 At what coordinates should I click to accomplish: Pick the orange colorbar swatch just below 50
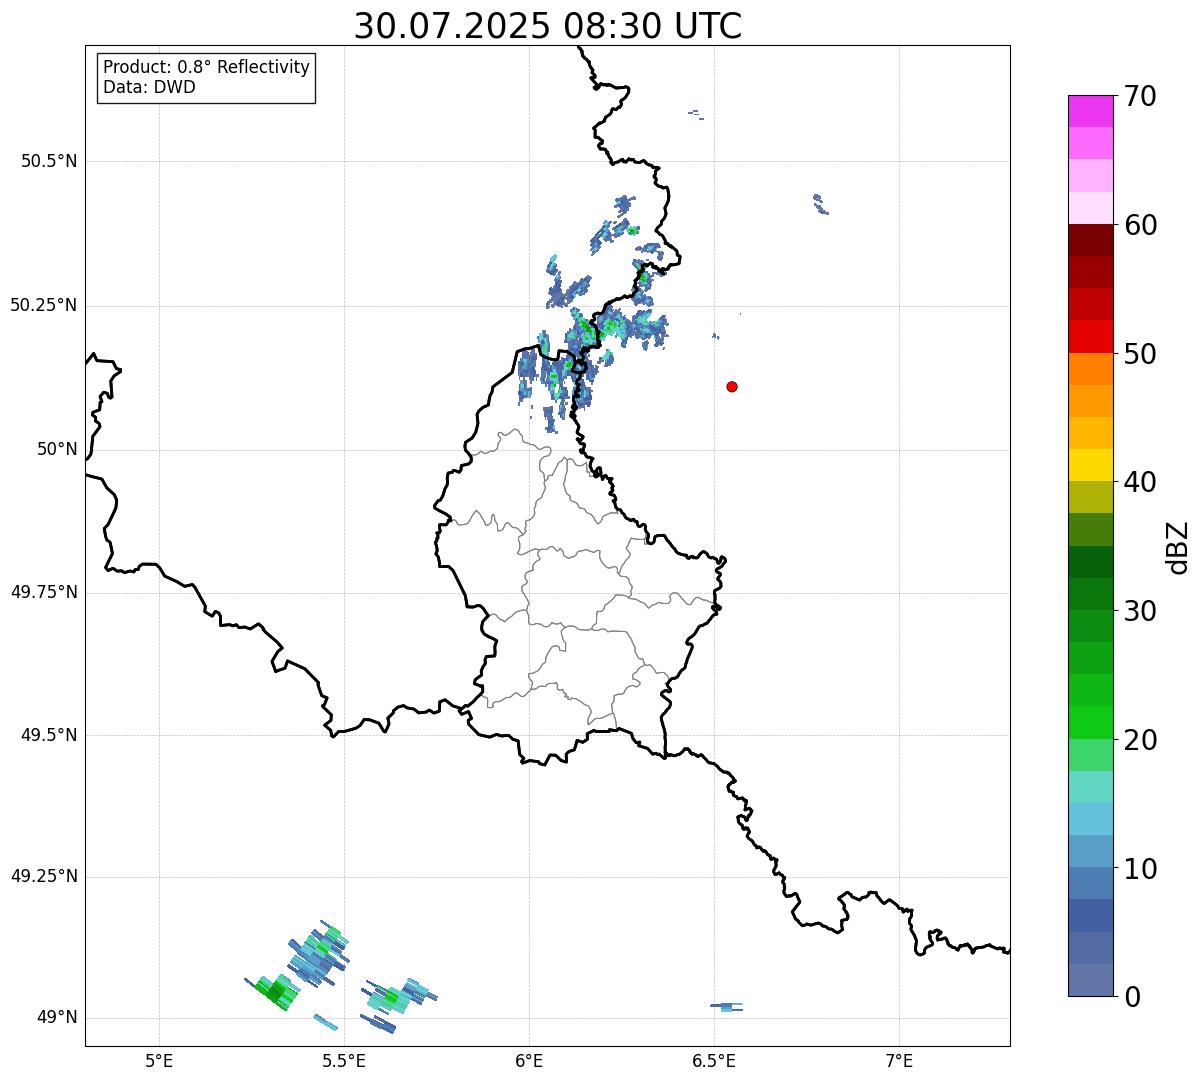tap(1091, 369)
